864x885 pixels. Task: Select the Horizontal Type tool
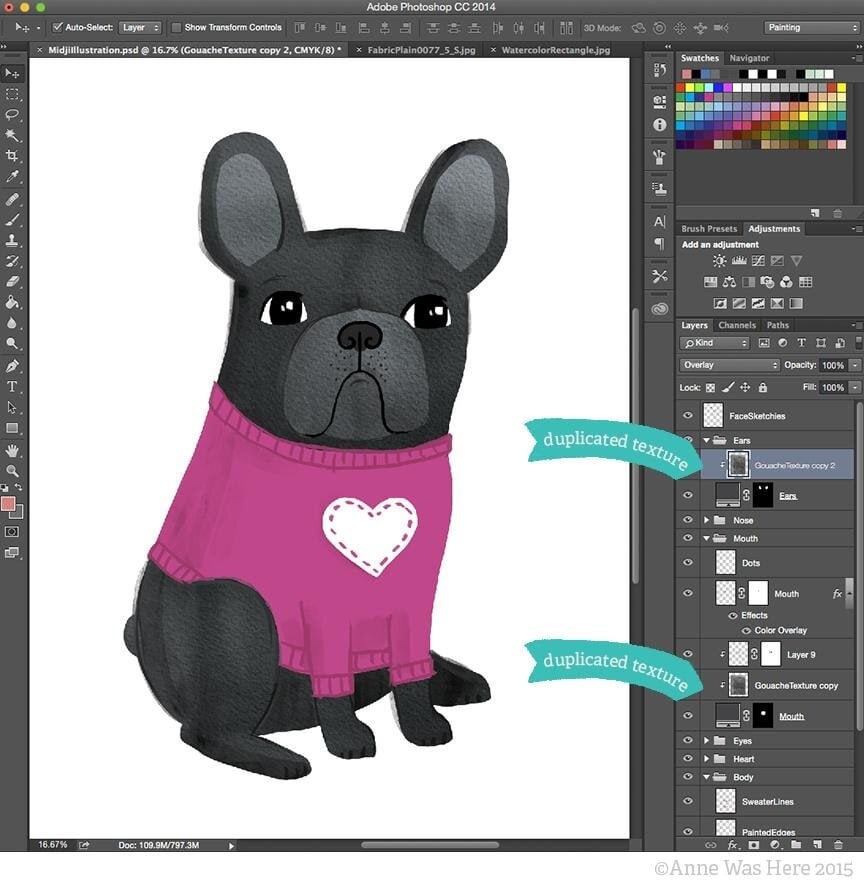click(12, 386)
